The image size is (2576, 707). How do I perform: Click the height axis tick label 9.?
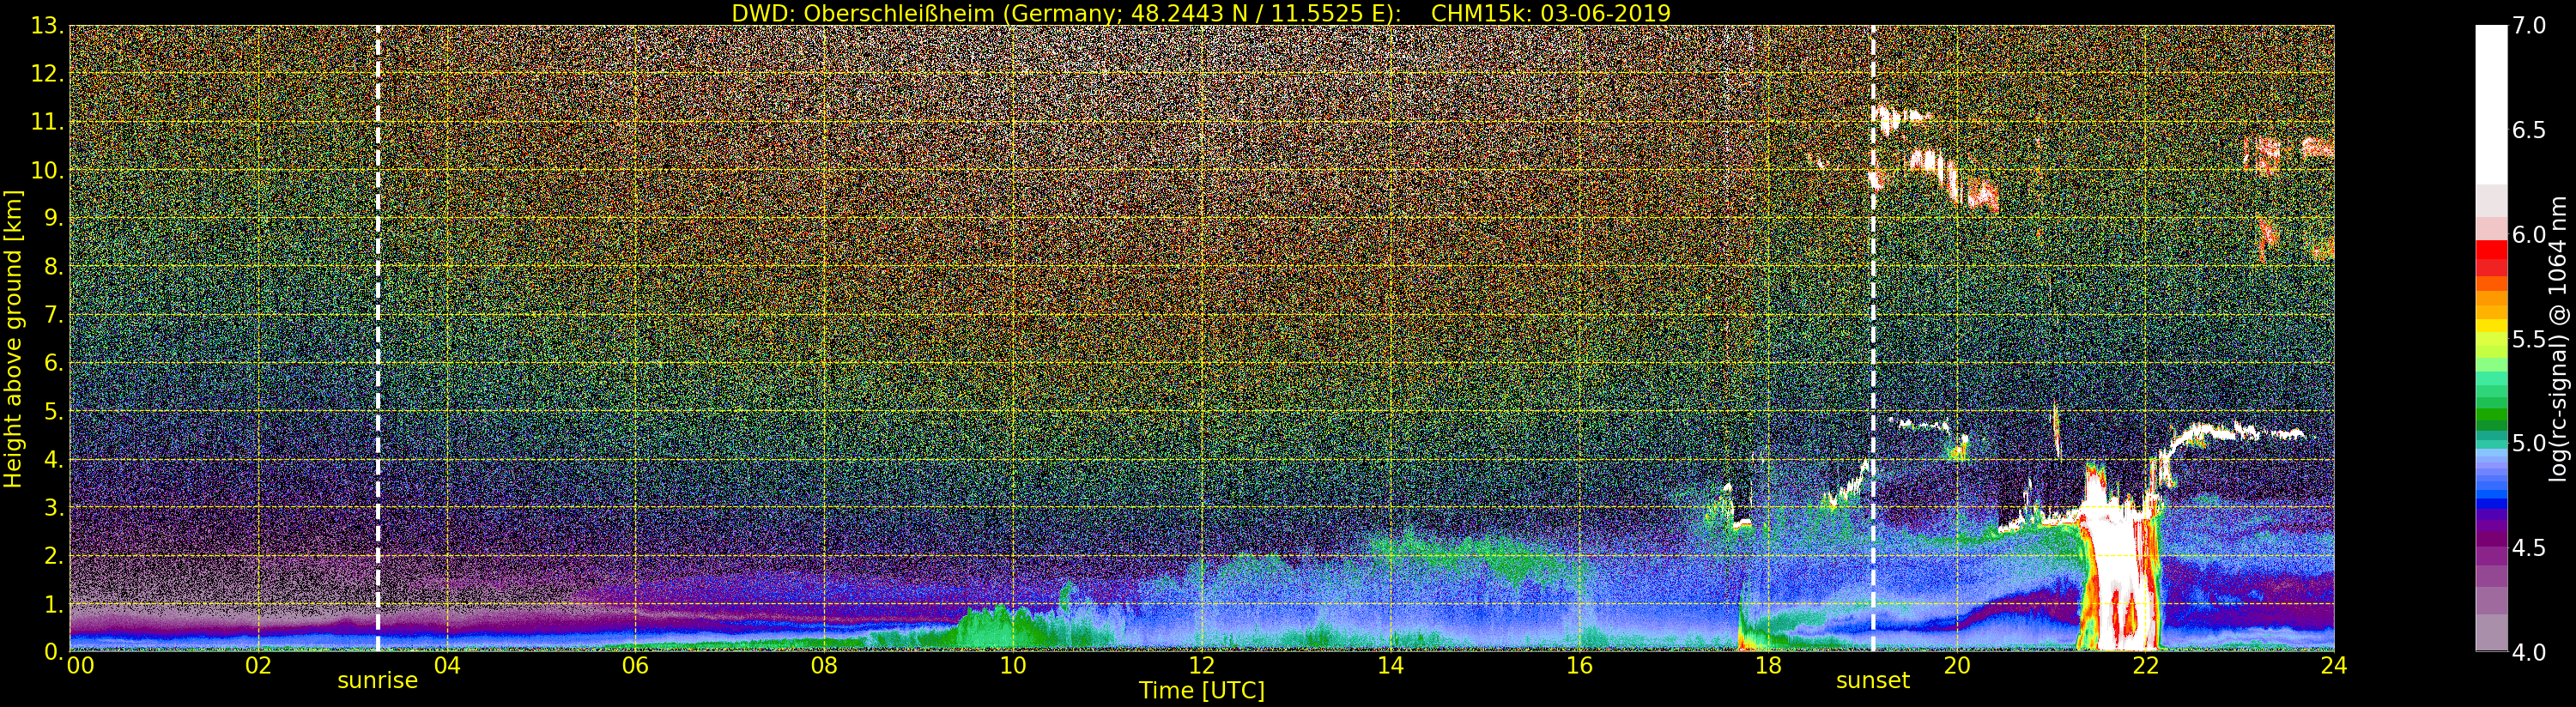(54, 218)
